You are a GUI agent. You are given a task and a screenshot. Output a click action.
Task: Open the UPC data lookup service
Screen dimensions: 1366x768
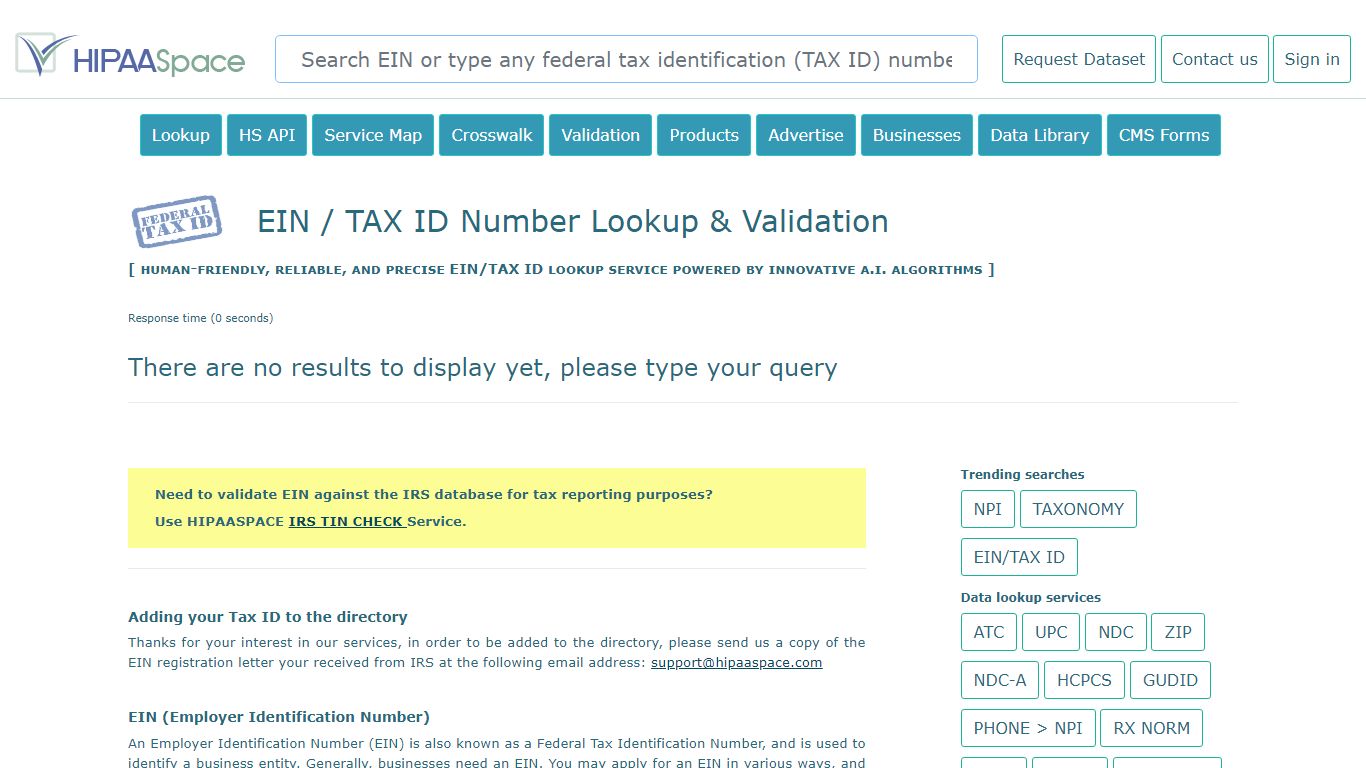pos(1051,632)
